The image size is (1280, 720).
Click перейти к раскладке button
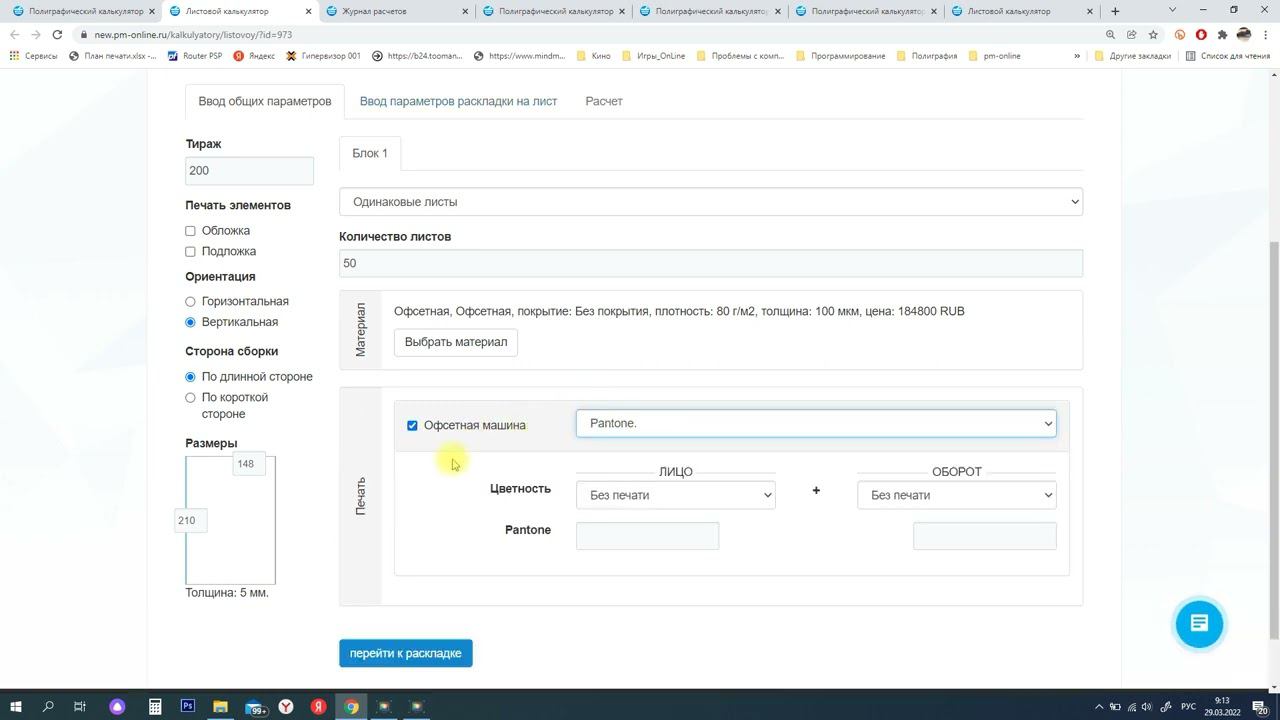(x=406, y=653)
